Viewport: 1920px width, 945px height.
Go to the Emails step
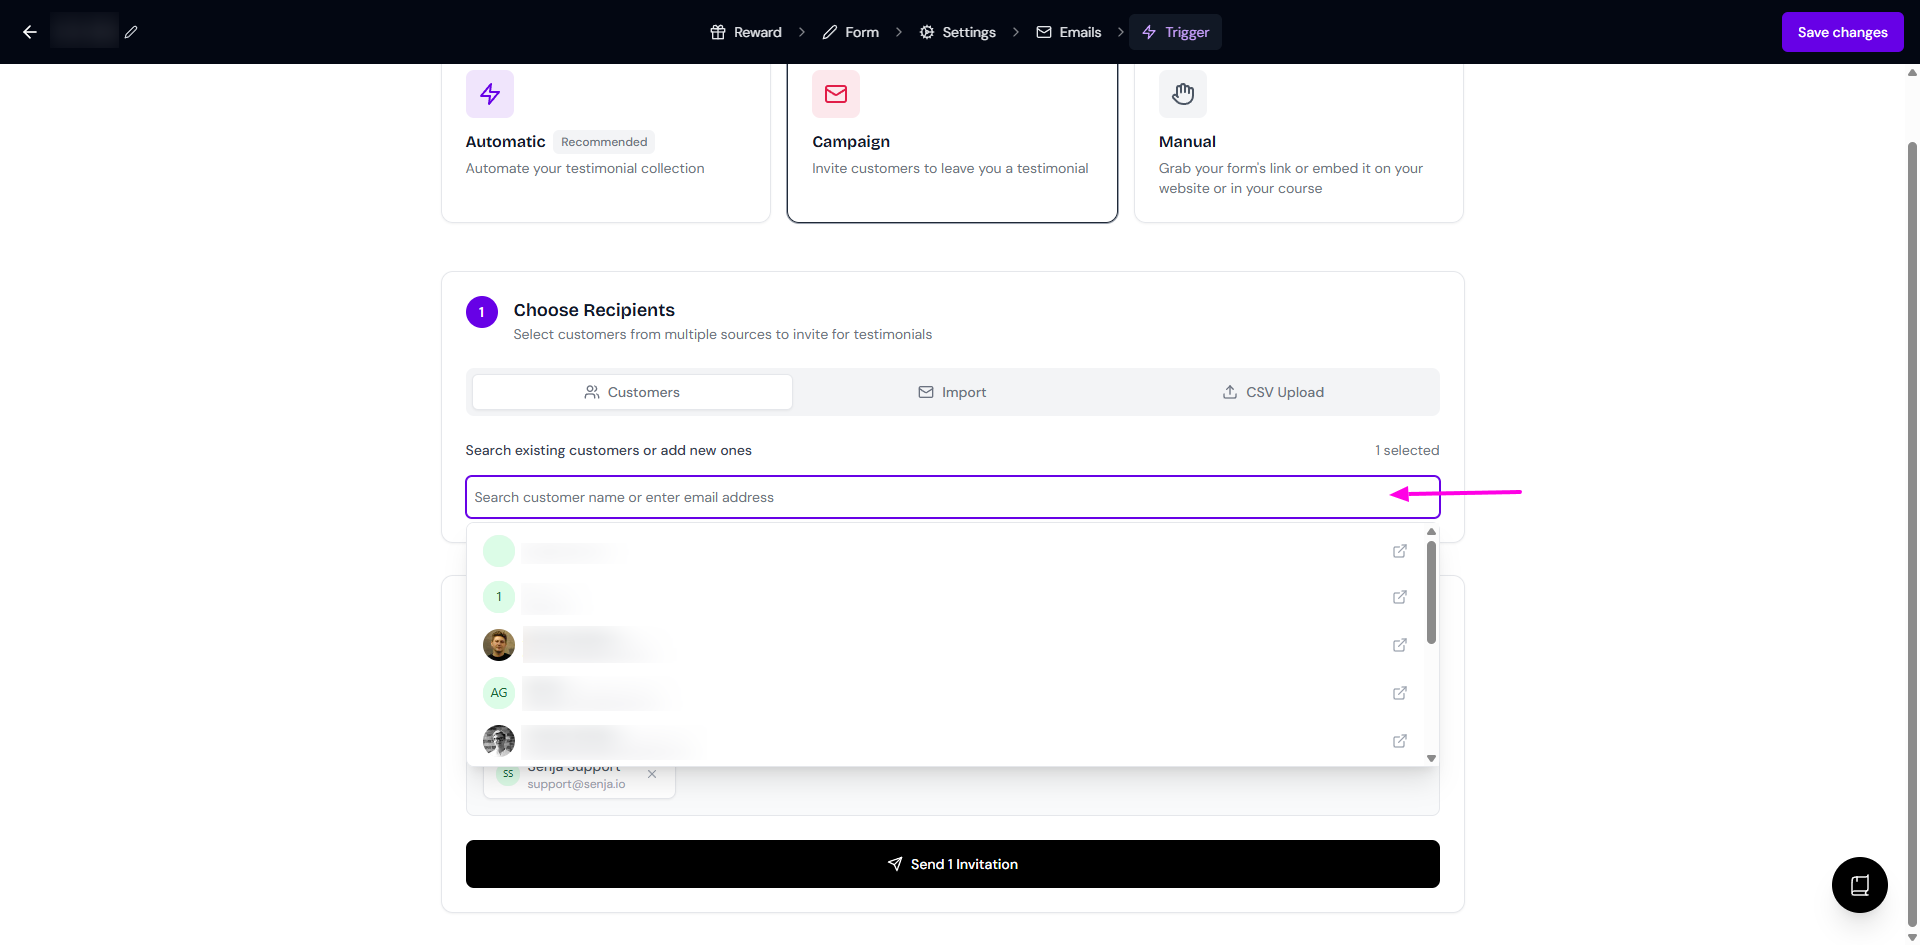point(1068,32)
